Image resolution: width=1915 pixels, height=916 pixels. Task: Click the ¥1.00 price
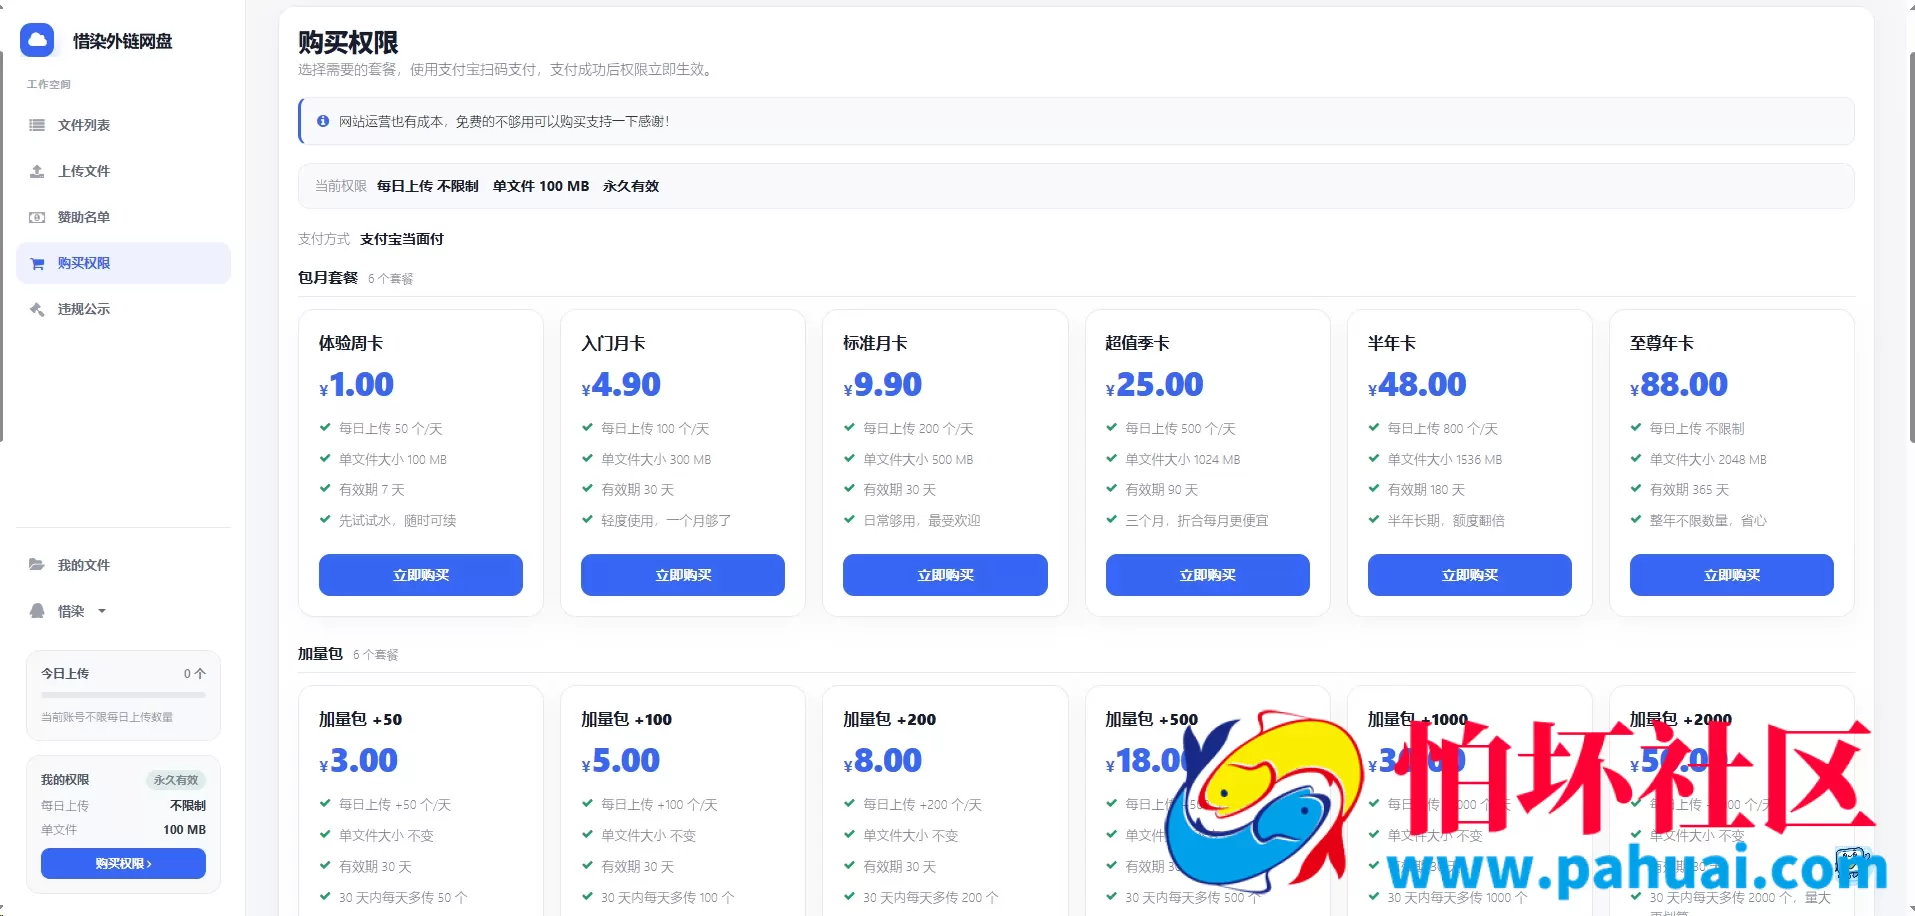coord(357,385)
